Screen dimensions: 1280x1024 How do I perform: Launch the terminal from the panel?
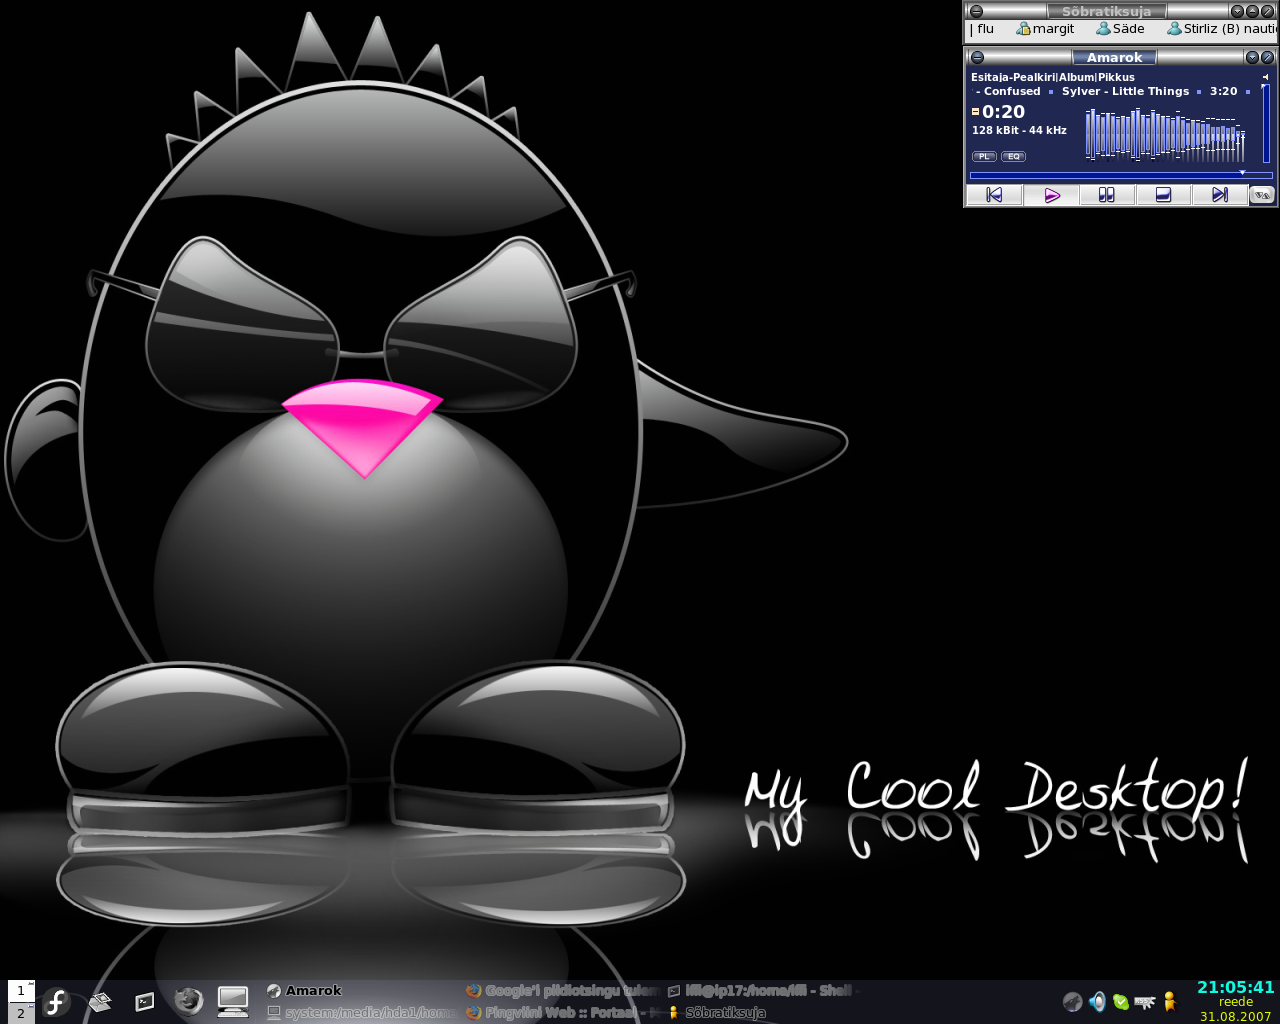[x=145, y=1001]
